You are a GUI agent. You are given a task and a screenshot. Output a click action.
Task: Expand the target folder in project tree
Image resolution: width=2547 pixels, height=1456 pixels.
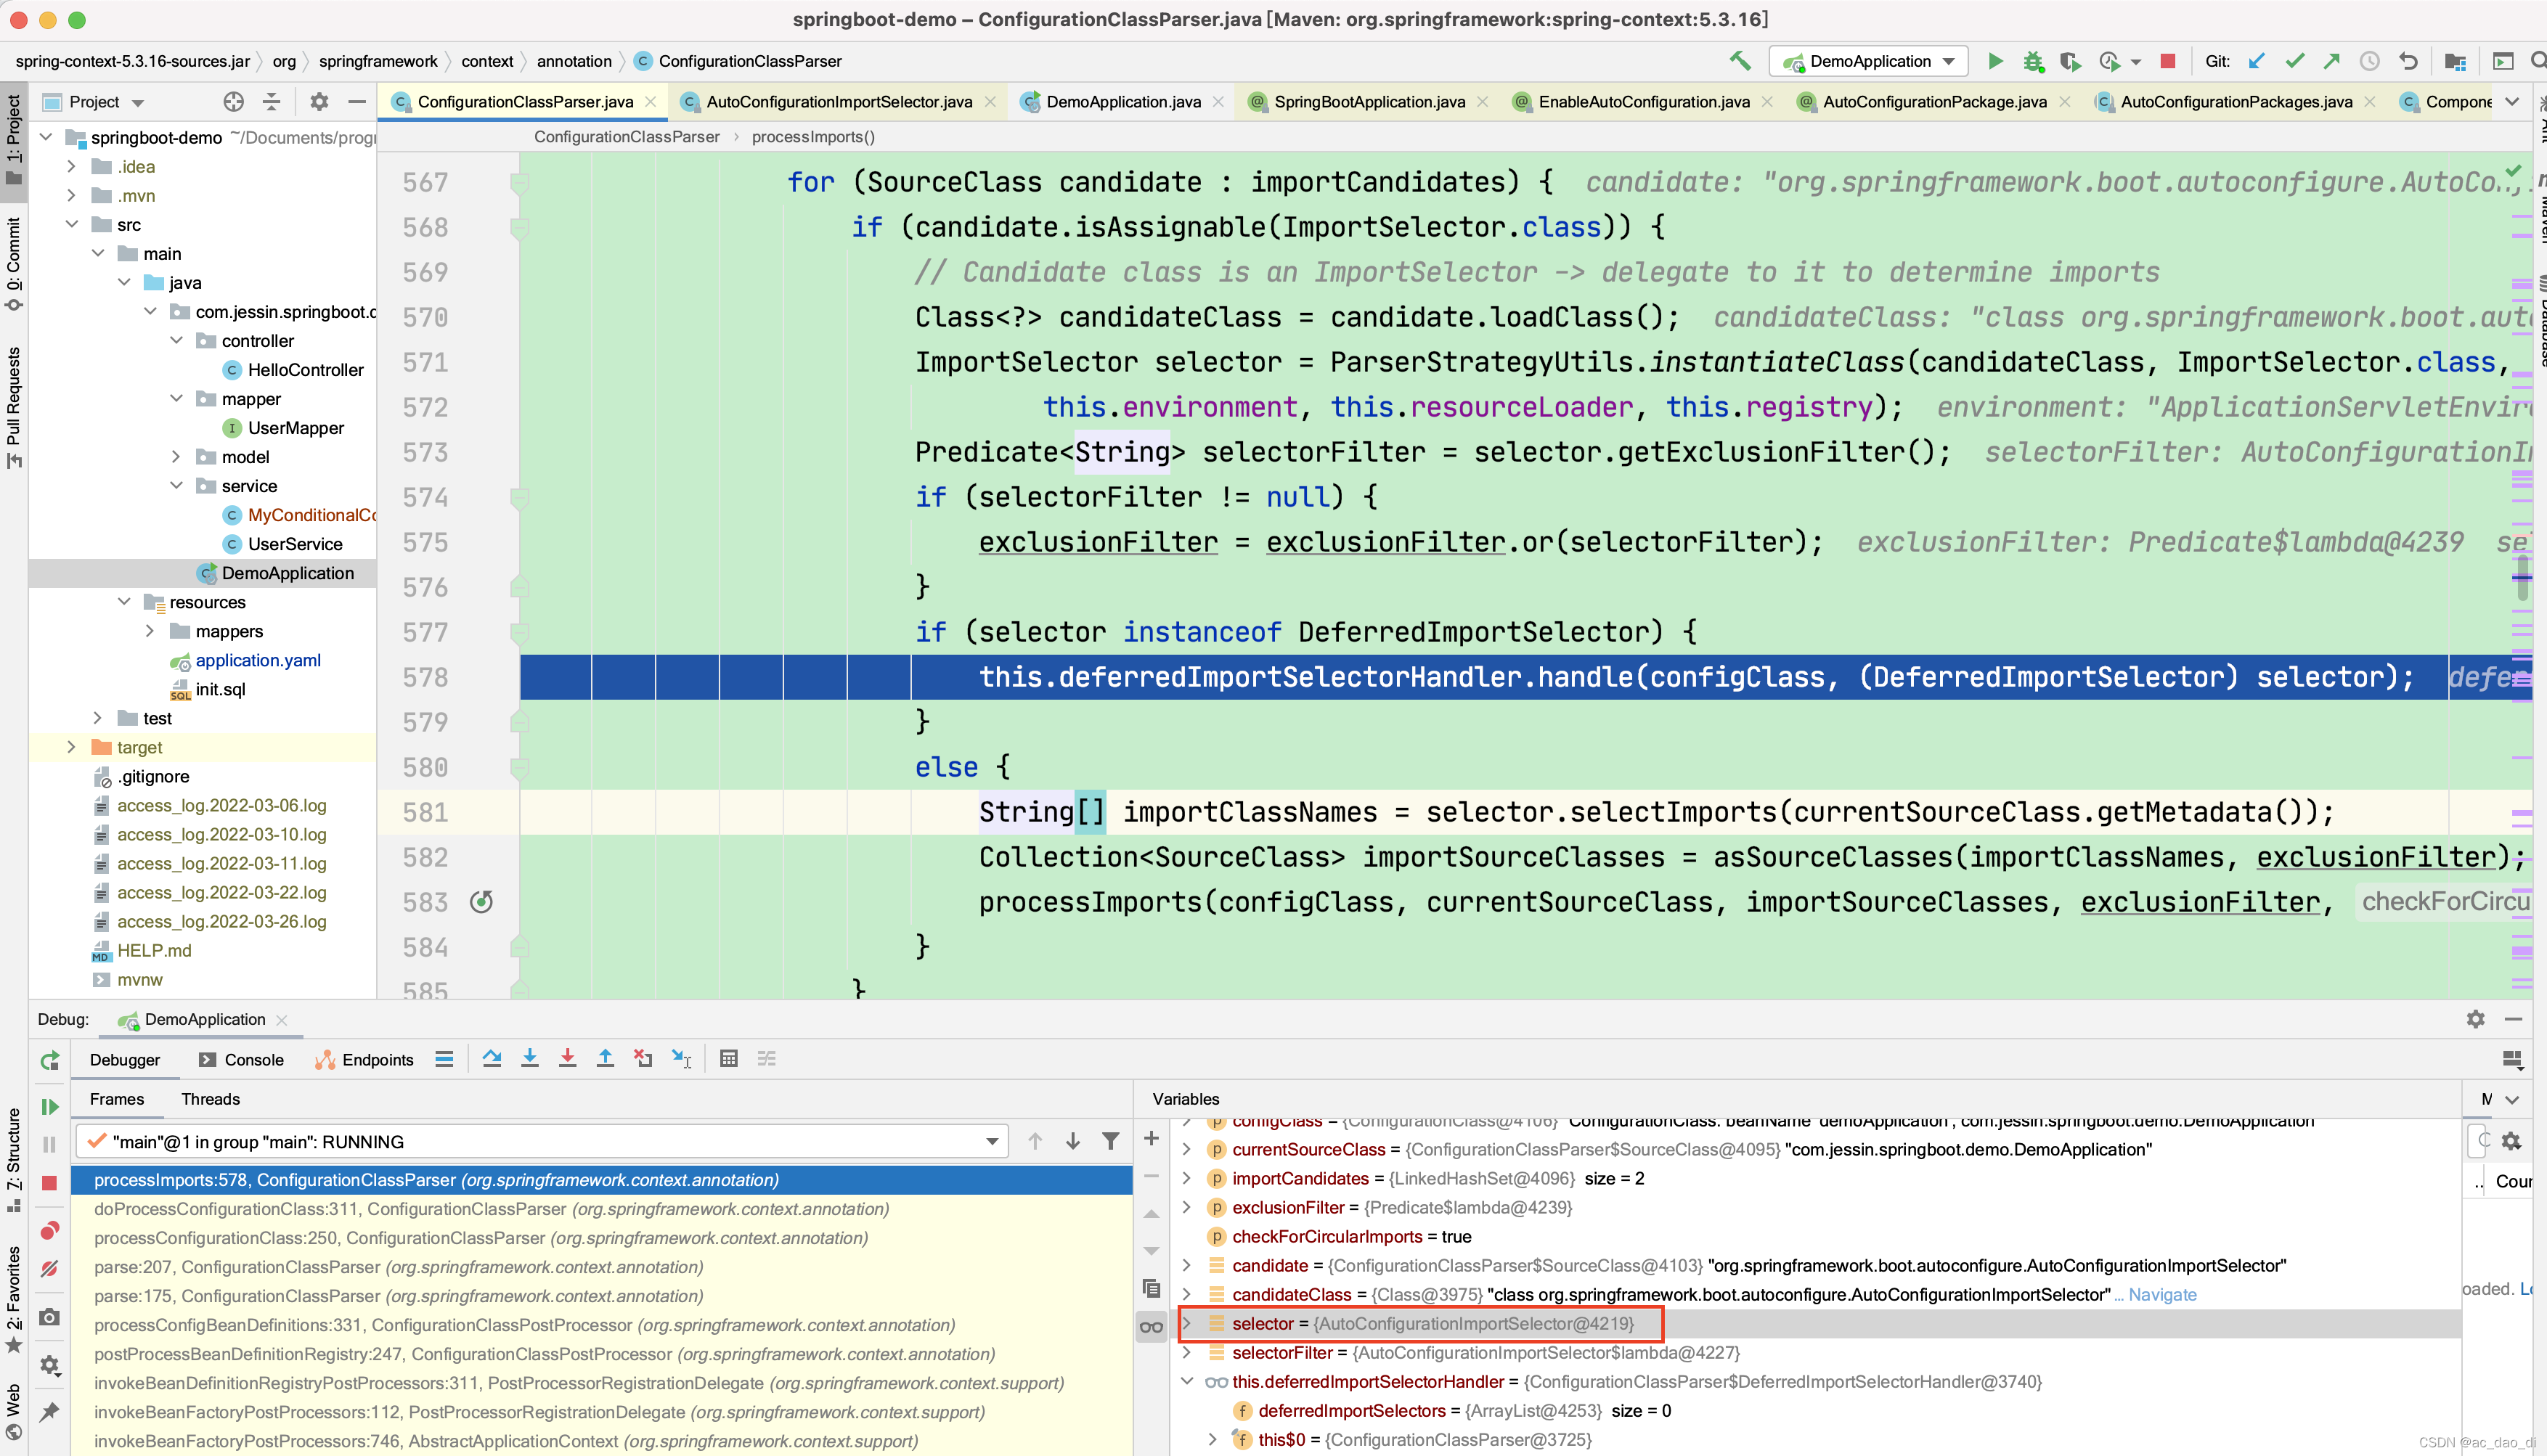pos(71,747)
